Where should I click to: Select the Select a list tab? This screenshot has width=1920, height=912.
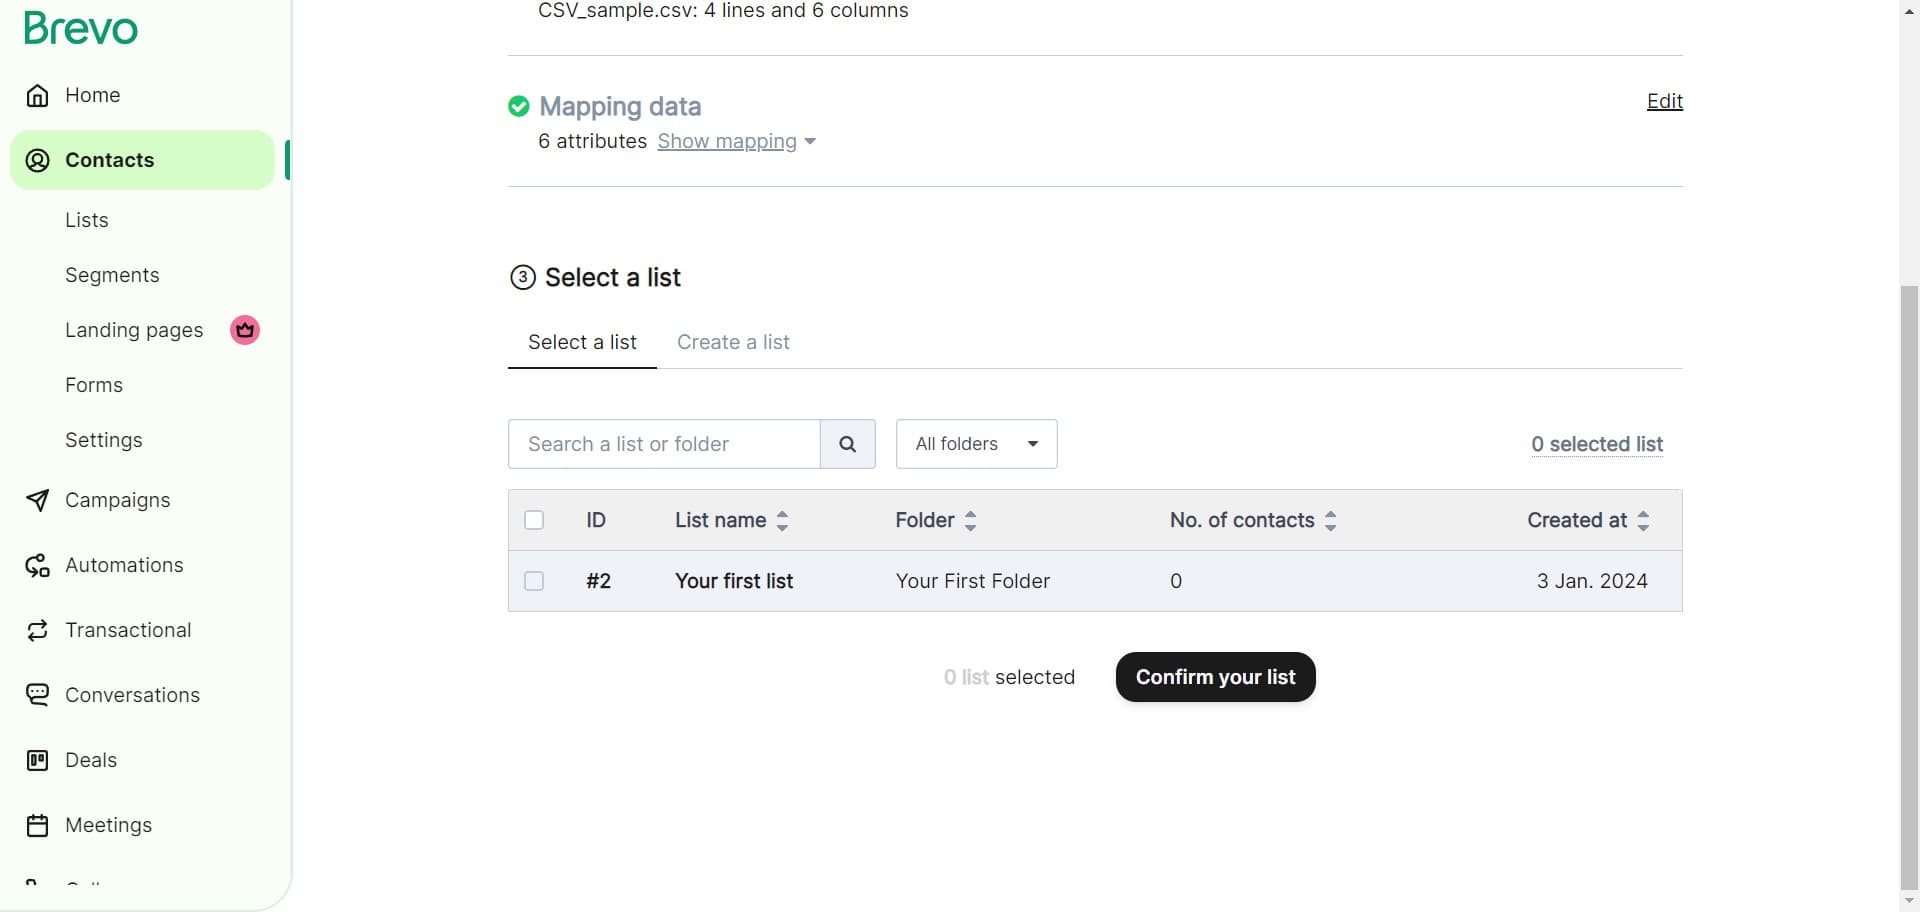(x=582, y=342)
